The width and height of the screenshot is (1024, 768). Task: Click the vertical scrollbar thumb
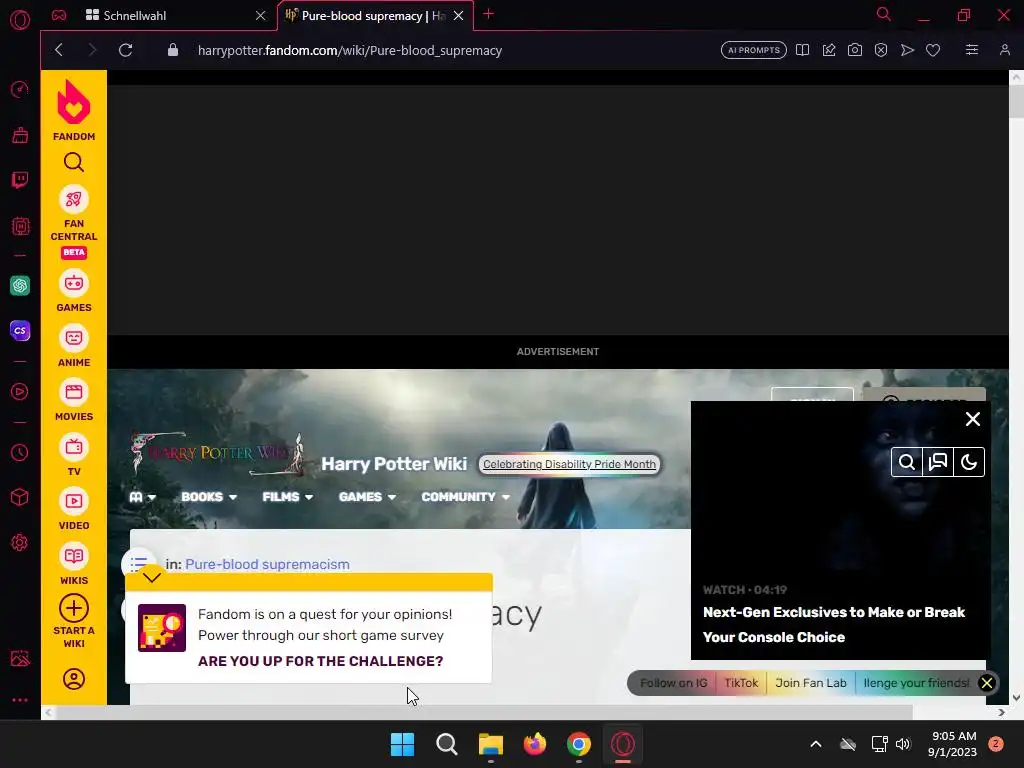click(1016, 101)
